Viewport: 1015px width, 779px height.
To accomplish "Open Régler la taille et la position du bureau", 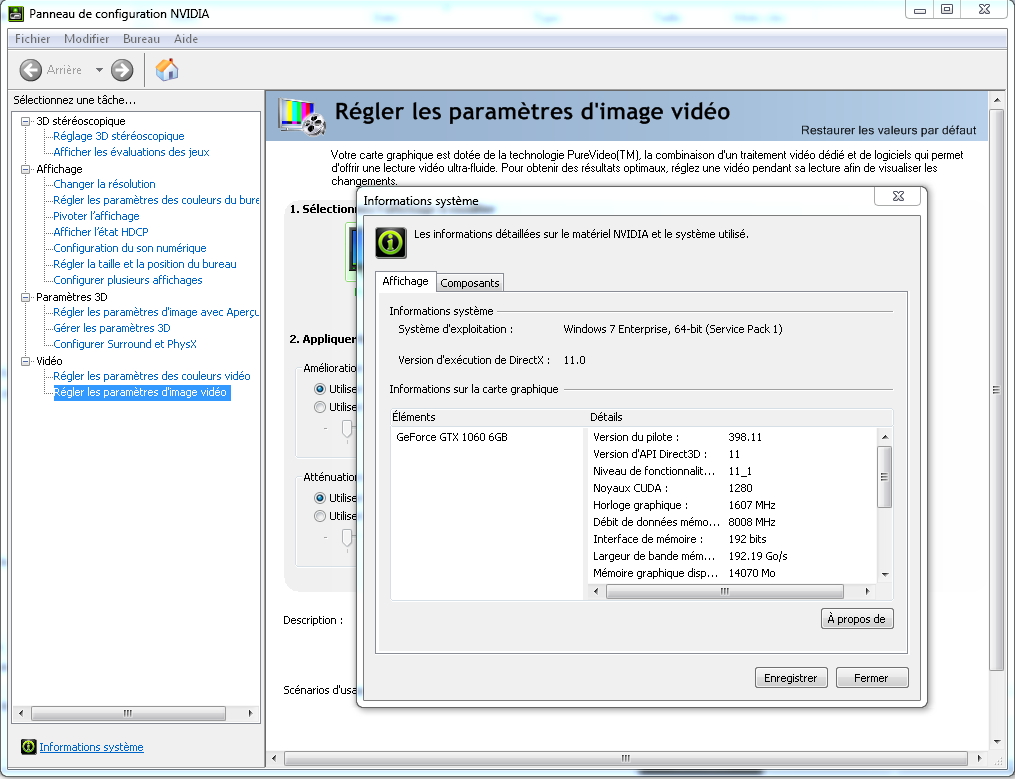I will (144, 264).
